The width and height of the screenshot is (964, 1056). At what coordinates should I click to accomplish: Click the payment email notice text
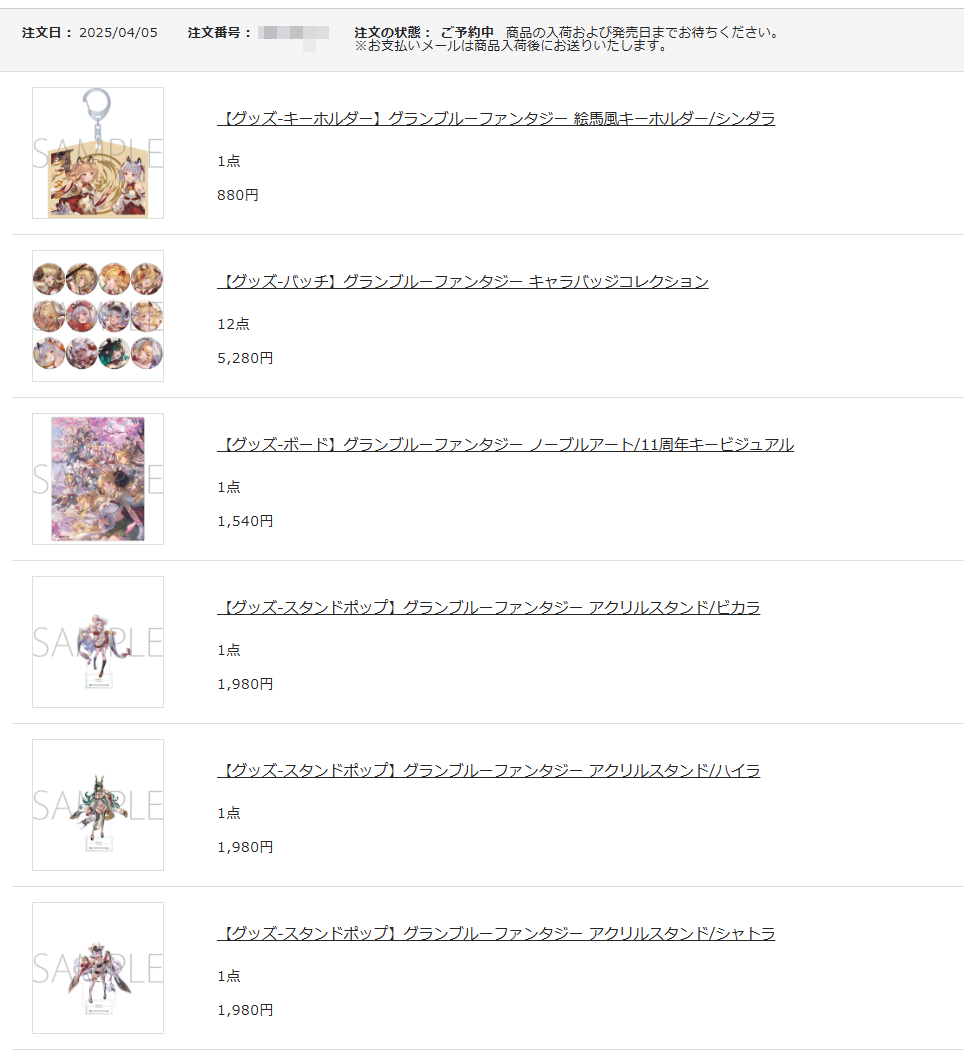point(511,46)
